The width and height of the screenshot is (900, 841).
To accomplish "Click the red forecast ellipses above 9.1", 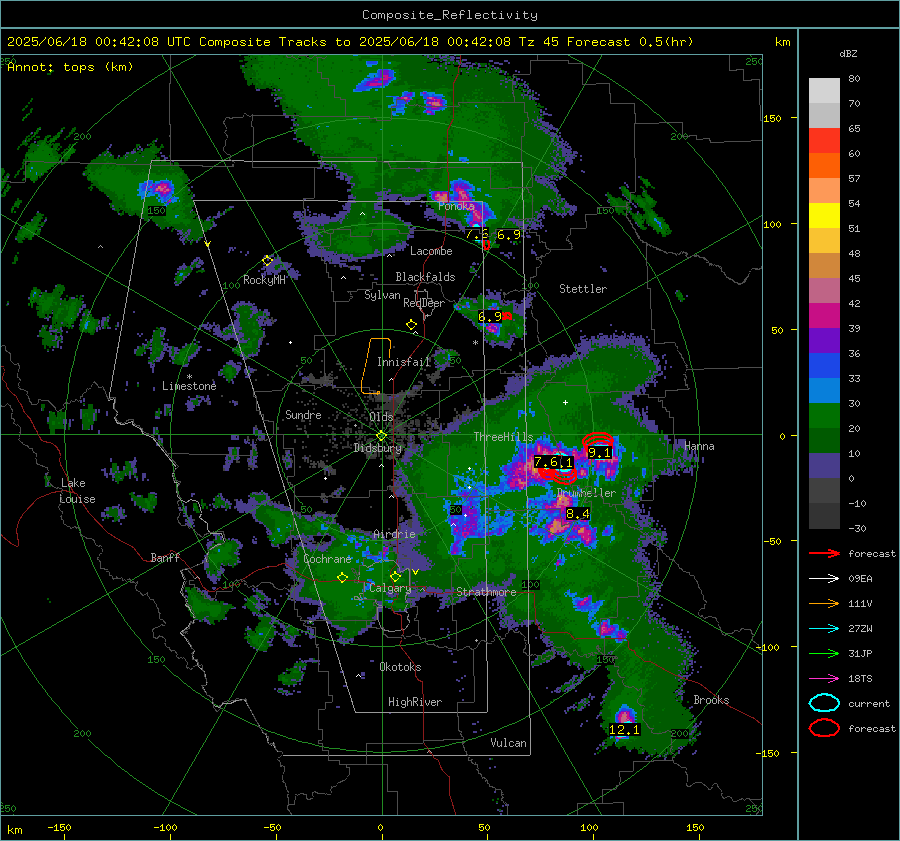I will pos(598,440).
